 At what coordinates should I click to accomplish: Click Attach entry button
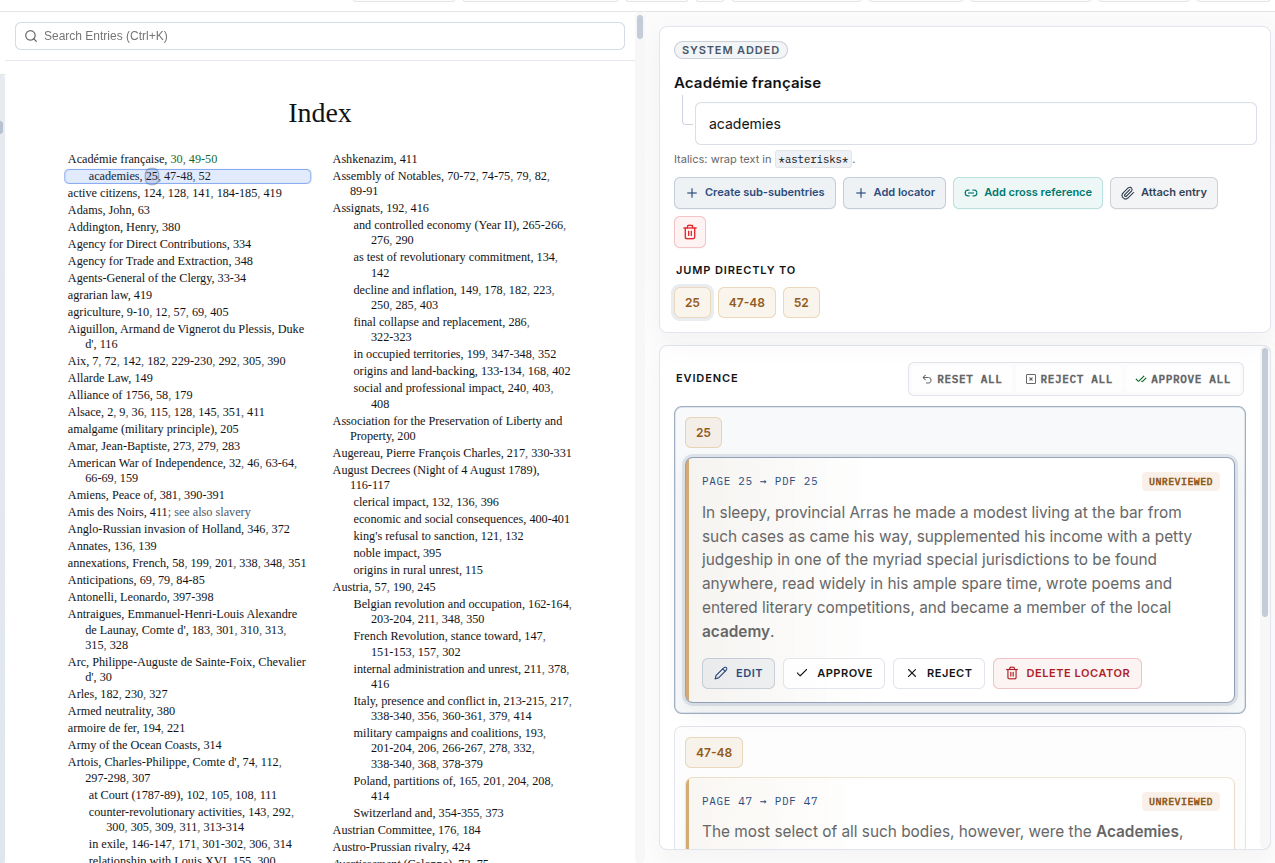click(x=1164, y=193)
